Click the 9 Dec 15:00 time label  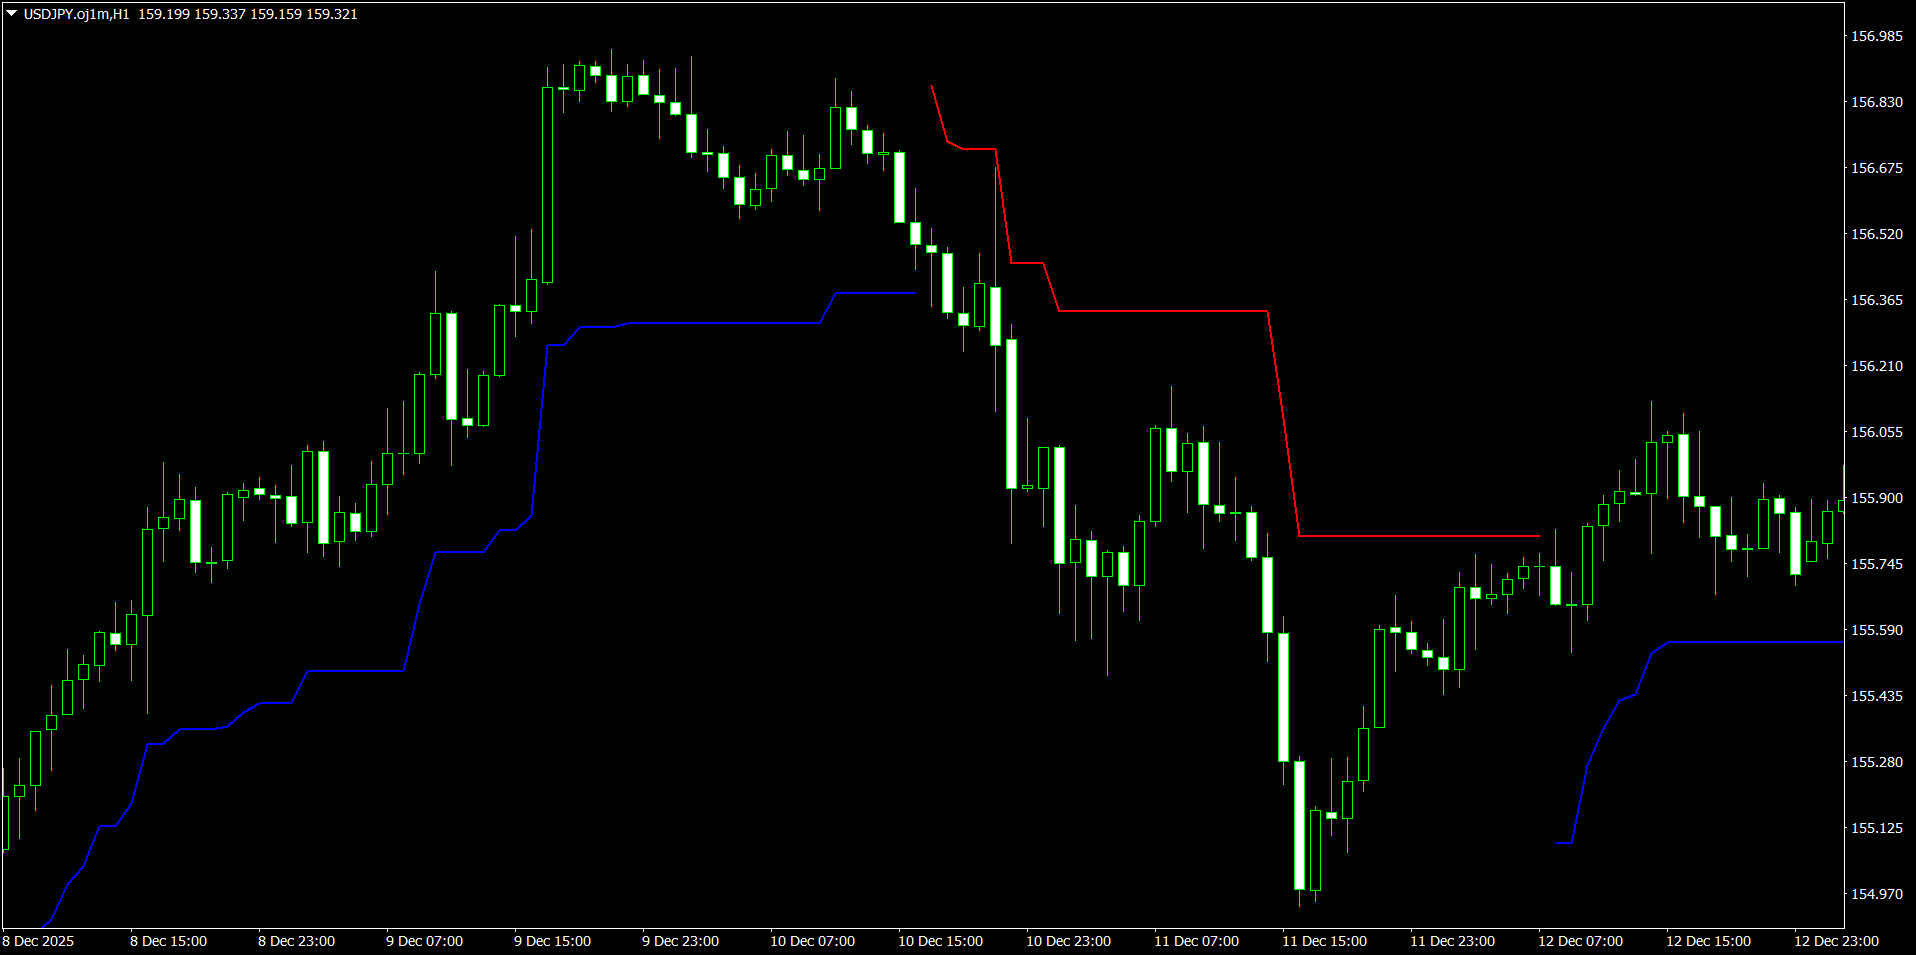coord(552,941)
